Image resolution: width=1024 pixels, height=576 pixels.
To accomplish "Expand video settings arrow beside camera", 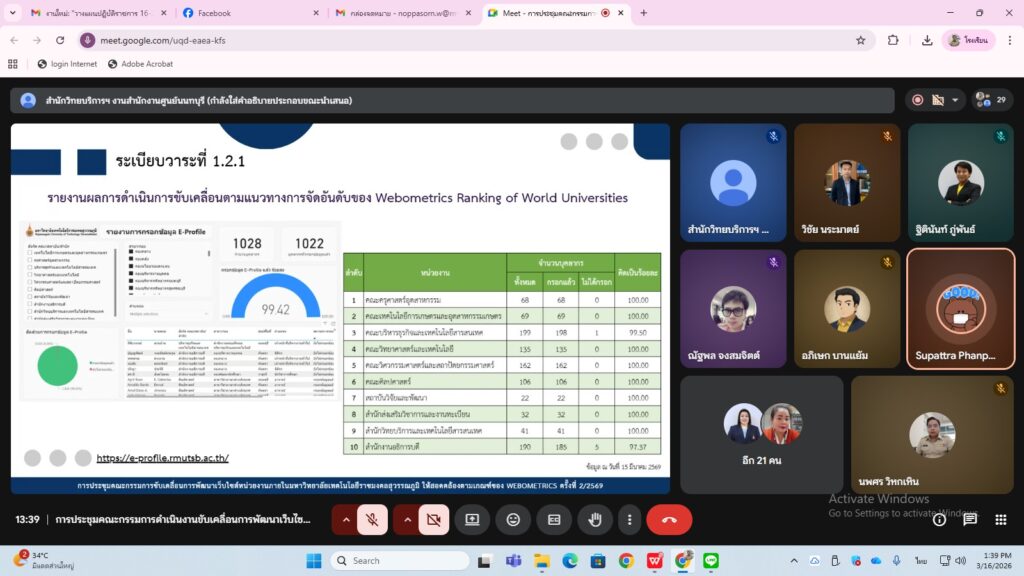I will point(407,520).
